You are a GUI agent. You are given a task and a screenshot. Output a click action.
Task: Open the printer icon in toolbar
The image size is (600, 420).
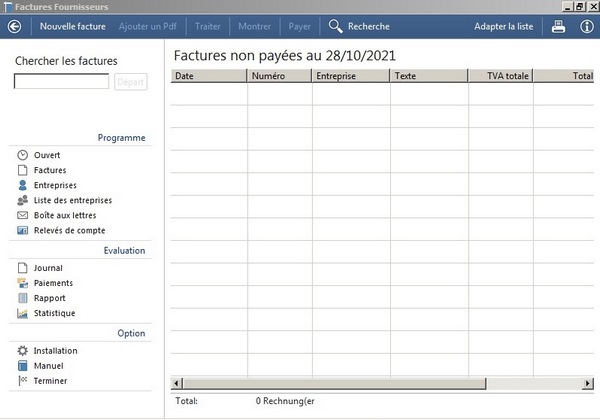pyautogui.click(x=558, y=26)
